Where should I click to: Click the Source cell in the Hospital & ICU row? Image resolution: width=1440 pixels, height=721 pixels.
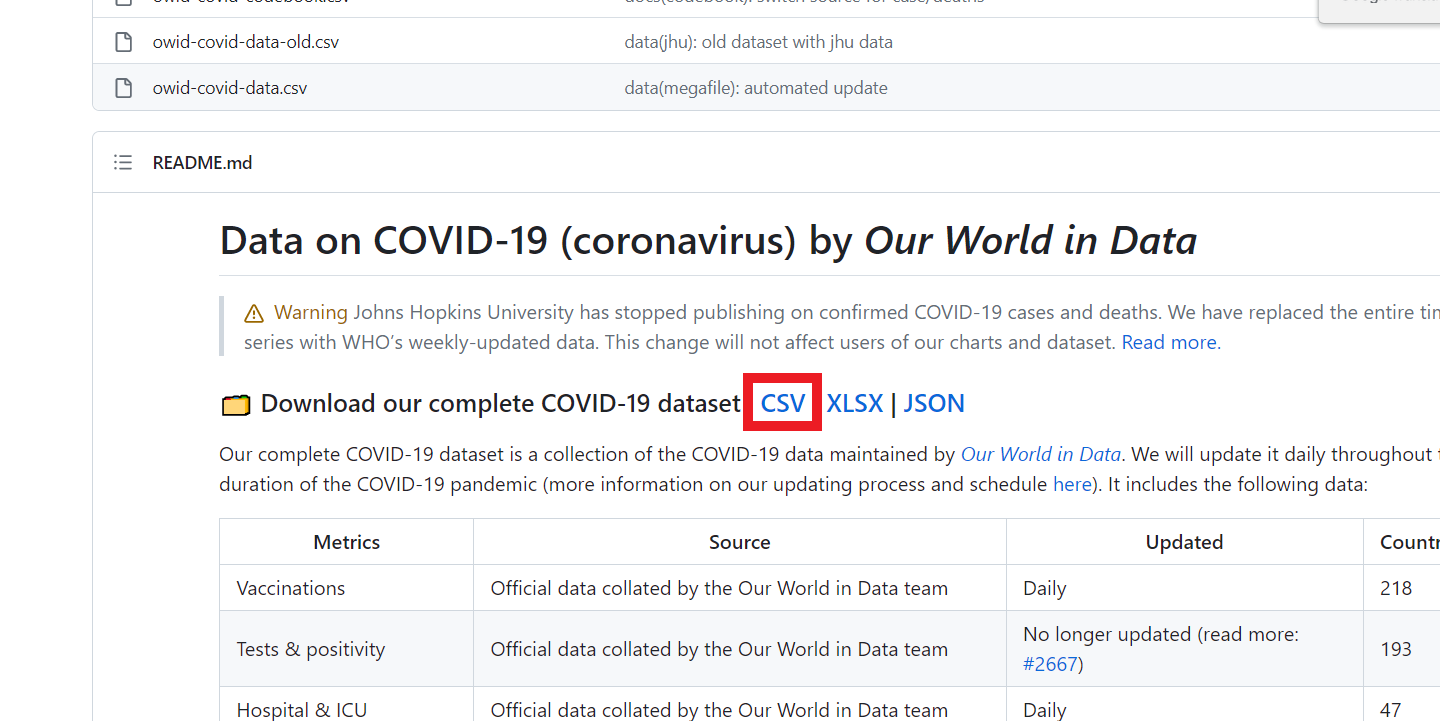740,705
